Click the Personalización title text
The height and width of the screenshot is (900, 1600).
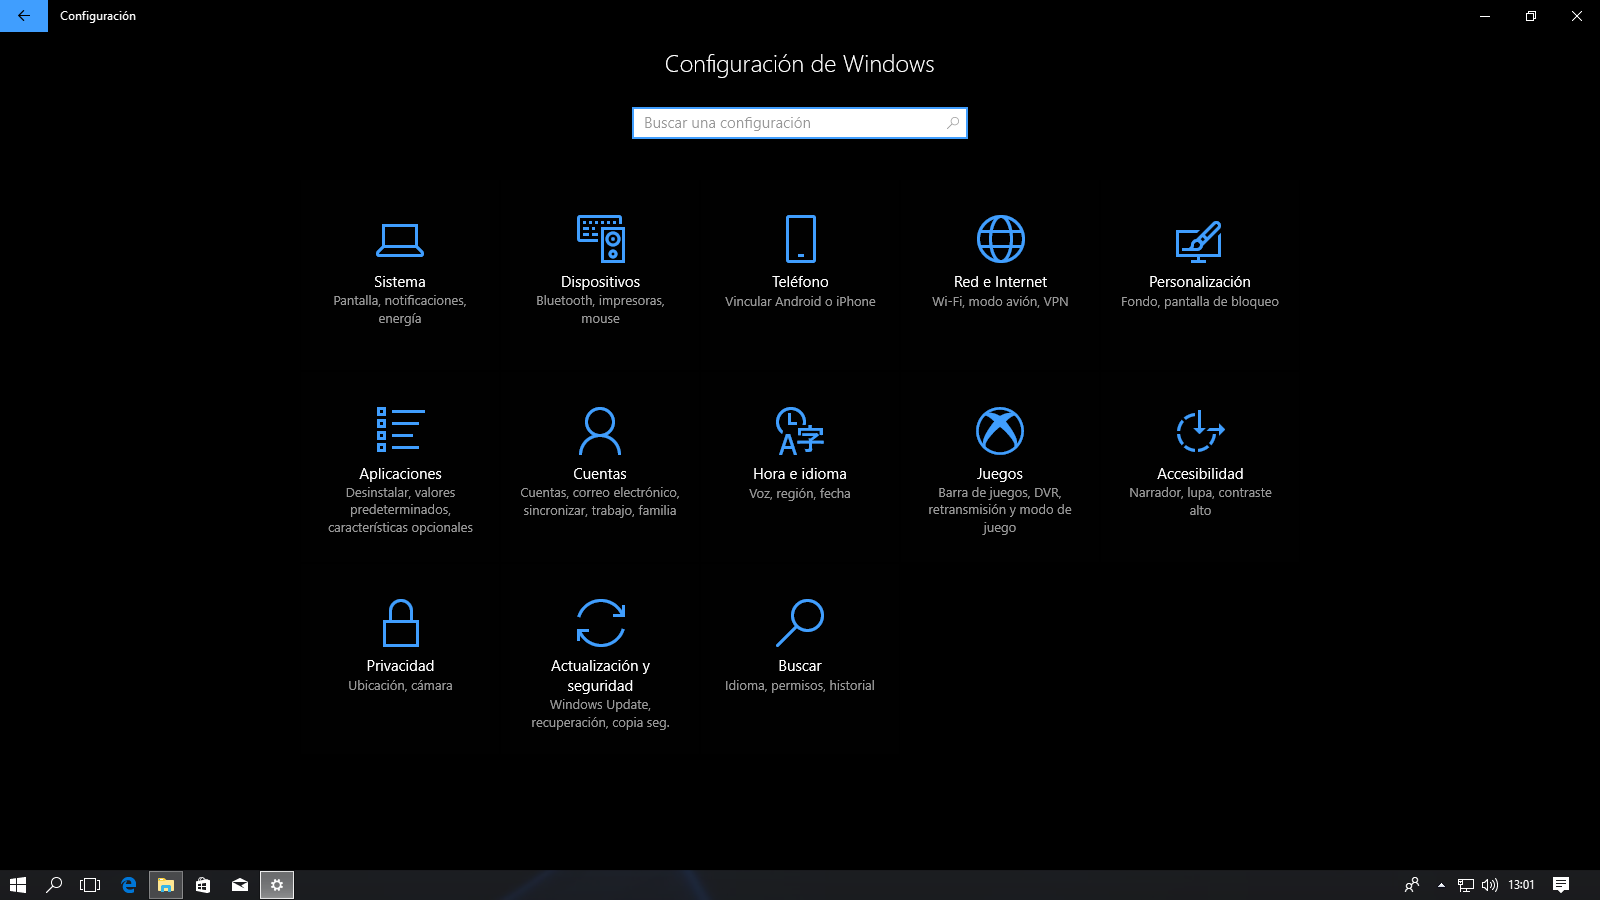coord(1200,282)
